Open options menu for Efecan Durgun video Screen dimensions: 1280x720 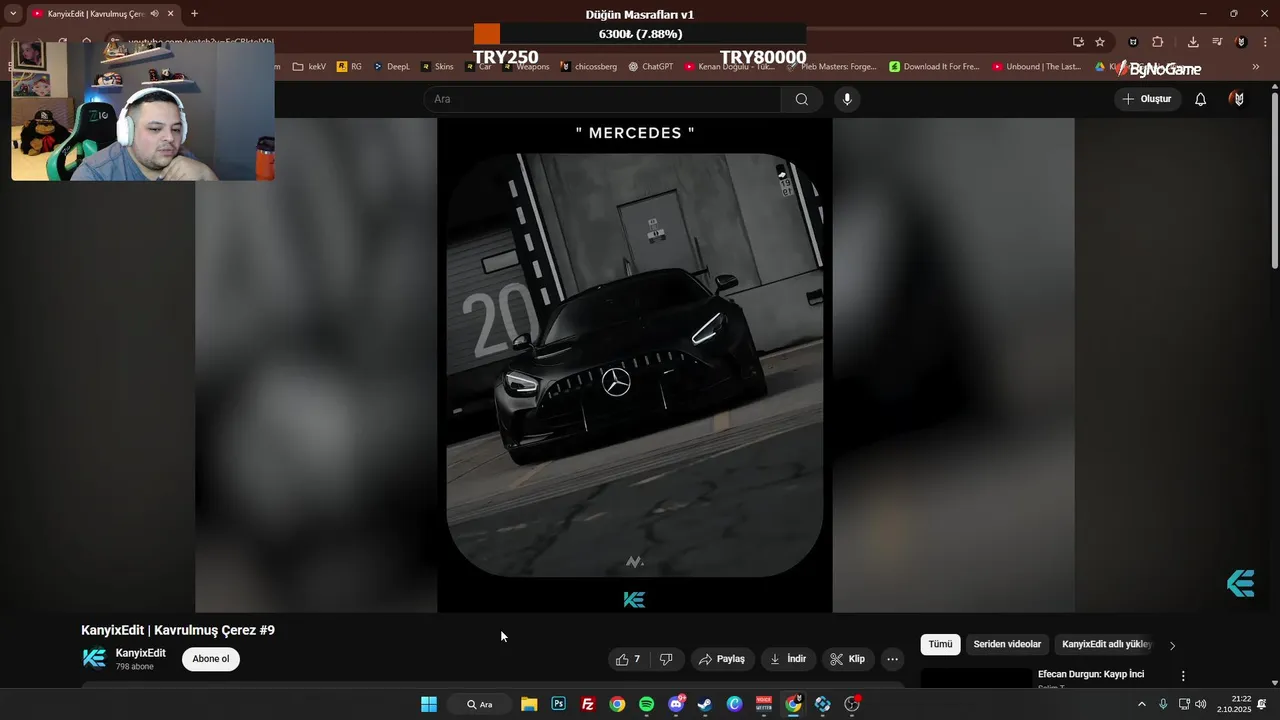click(x=1183, y=676)
